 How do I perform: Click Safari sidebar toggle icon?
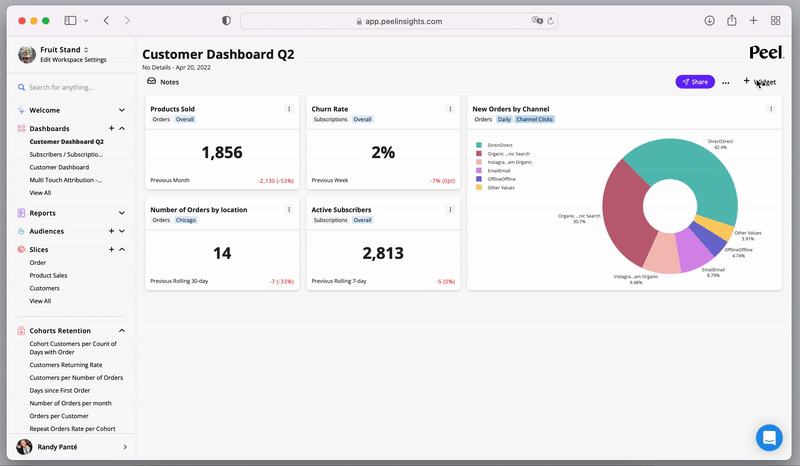[70, 20]
